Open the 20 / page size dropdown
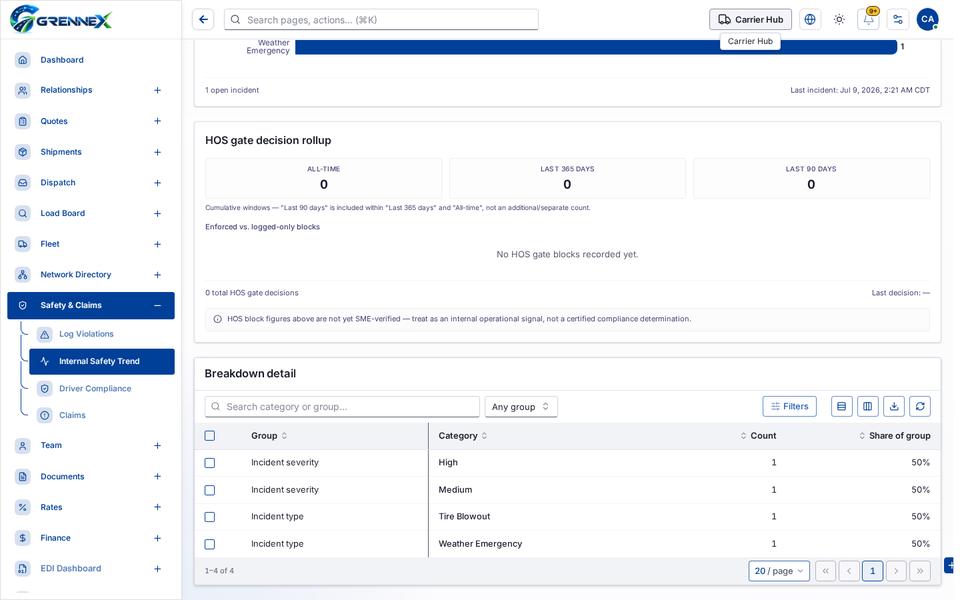Screen dimensions: 960x600 (x=779, y=571)
